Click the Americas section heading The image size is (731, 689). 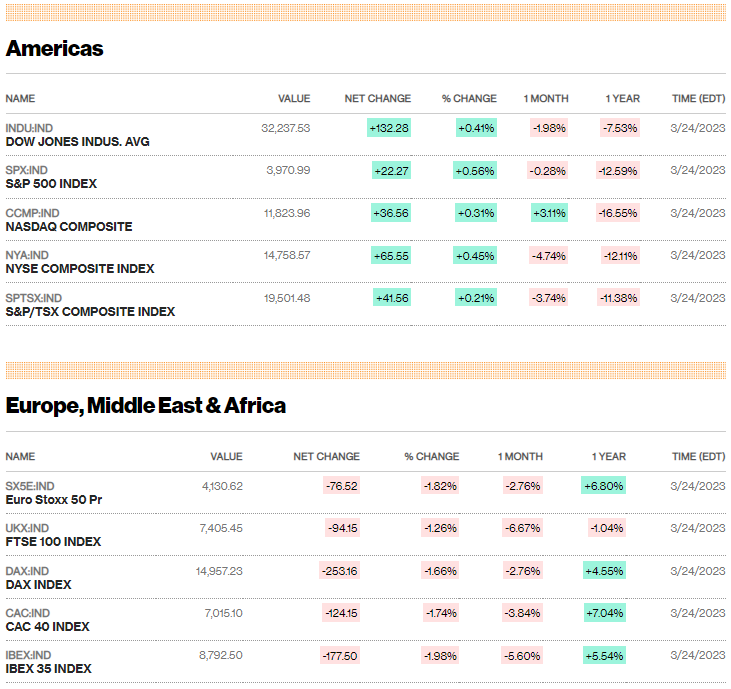pyautogui.click(x=55, y=48)
